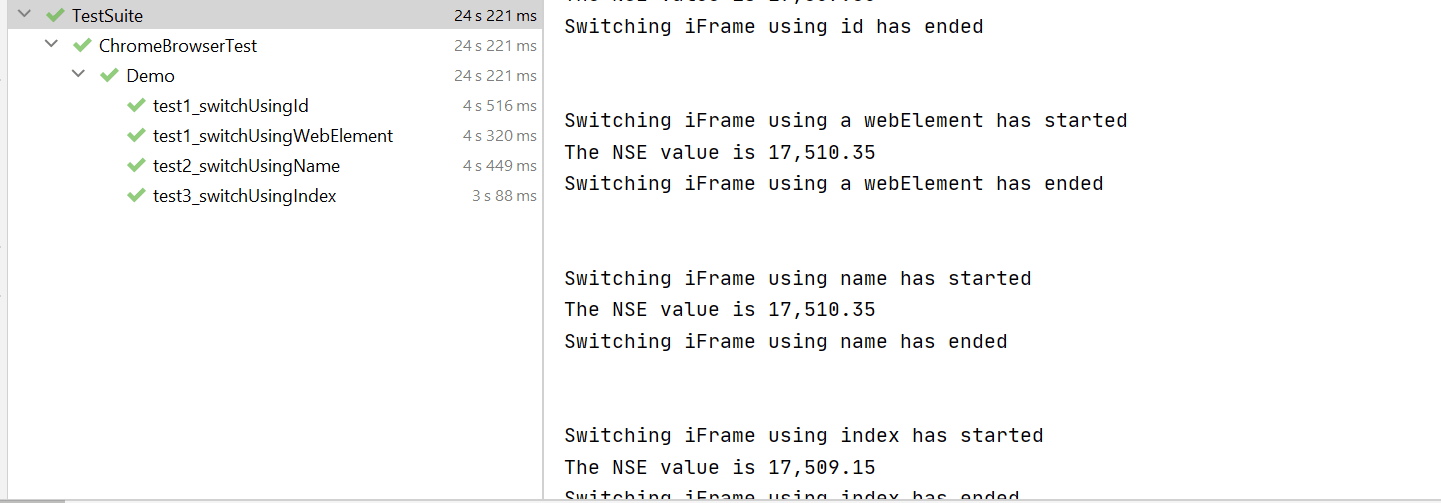Collapse the ChromeBrowserTest node chevron

click(x=51, y=45)
